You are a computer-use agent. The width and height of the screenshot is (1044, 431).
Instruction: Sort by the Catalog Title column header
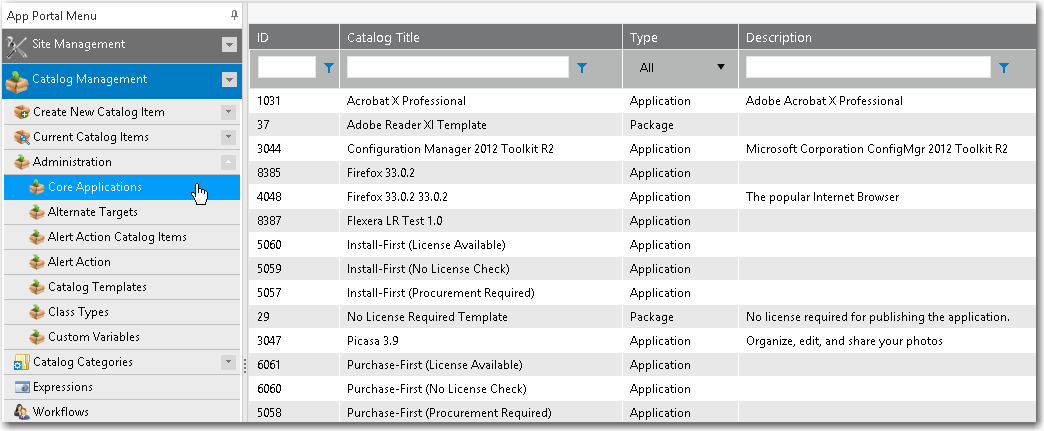(383, 38)
